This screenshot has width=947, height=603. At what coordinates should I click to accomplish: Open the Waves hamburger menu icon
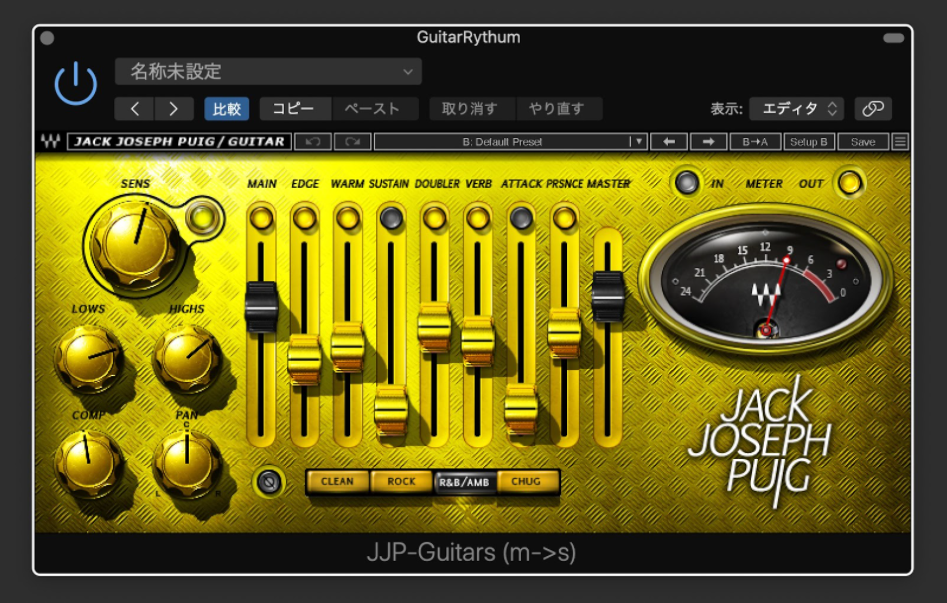click(x=900, y=141)
